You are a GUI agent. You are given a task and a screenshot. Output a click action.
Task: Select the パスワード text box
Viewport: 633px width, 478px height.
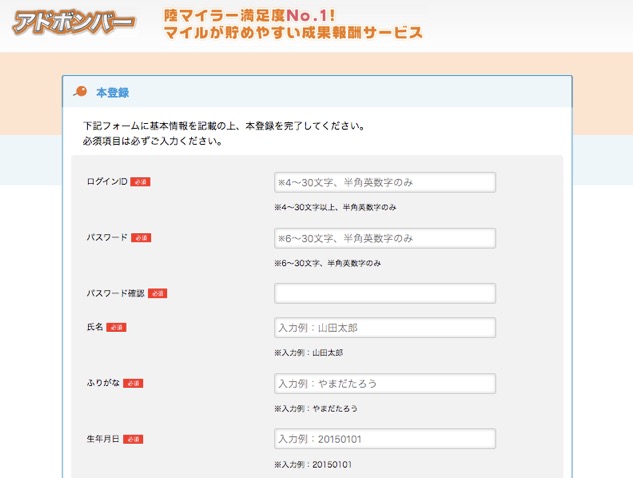click(x=385, y=239)
